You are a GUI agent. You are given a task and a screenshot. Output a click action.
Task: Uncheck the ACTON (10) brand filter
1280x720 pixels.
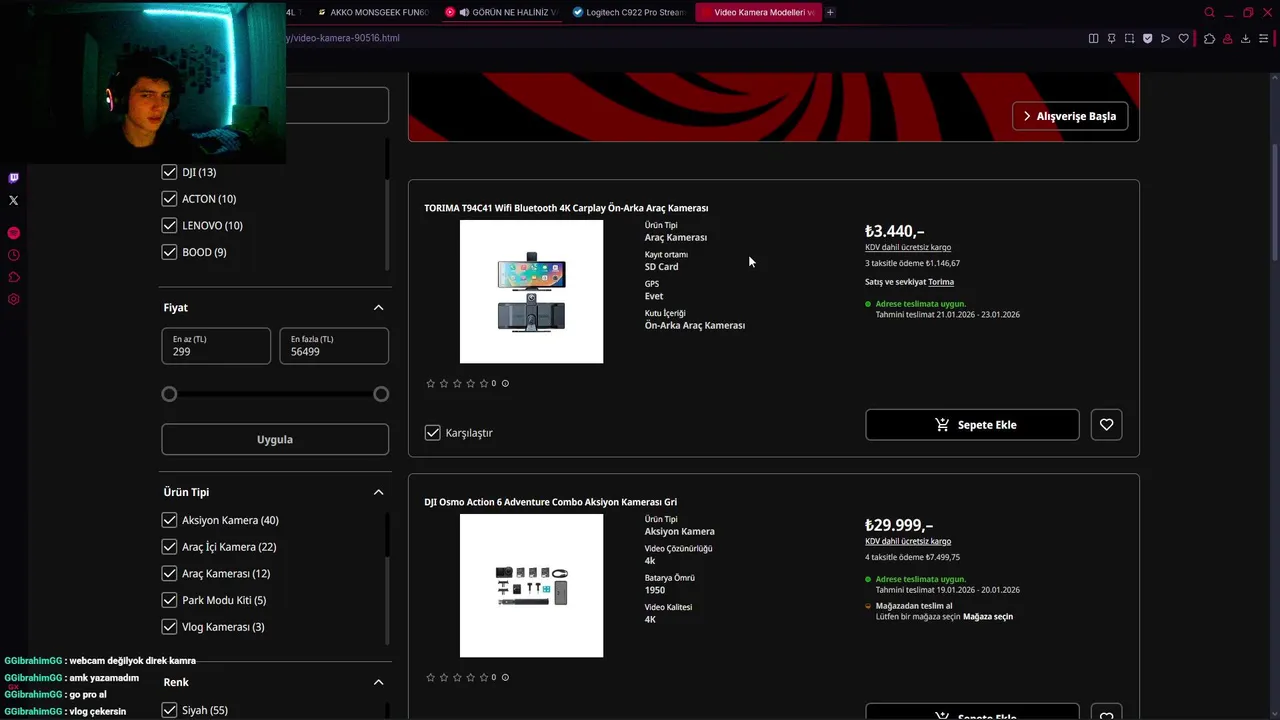(x=169, y=199)
